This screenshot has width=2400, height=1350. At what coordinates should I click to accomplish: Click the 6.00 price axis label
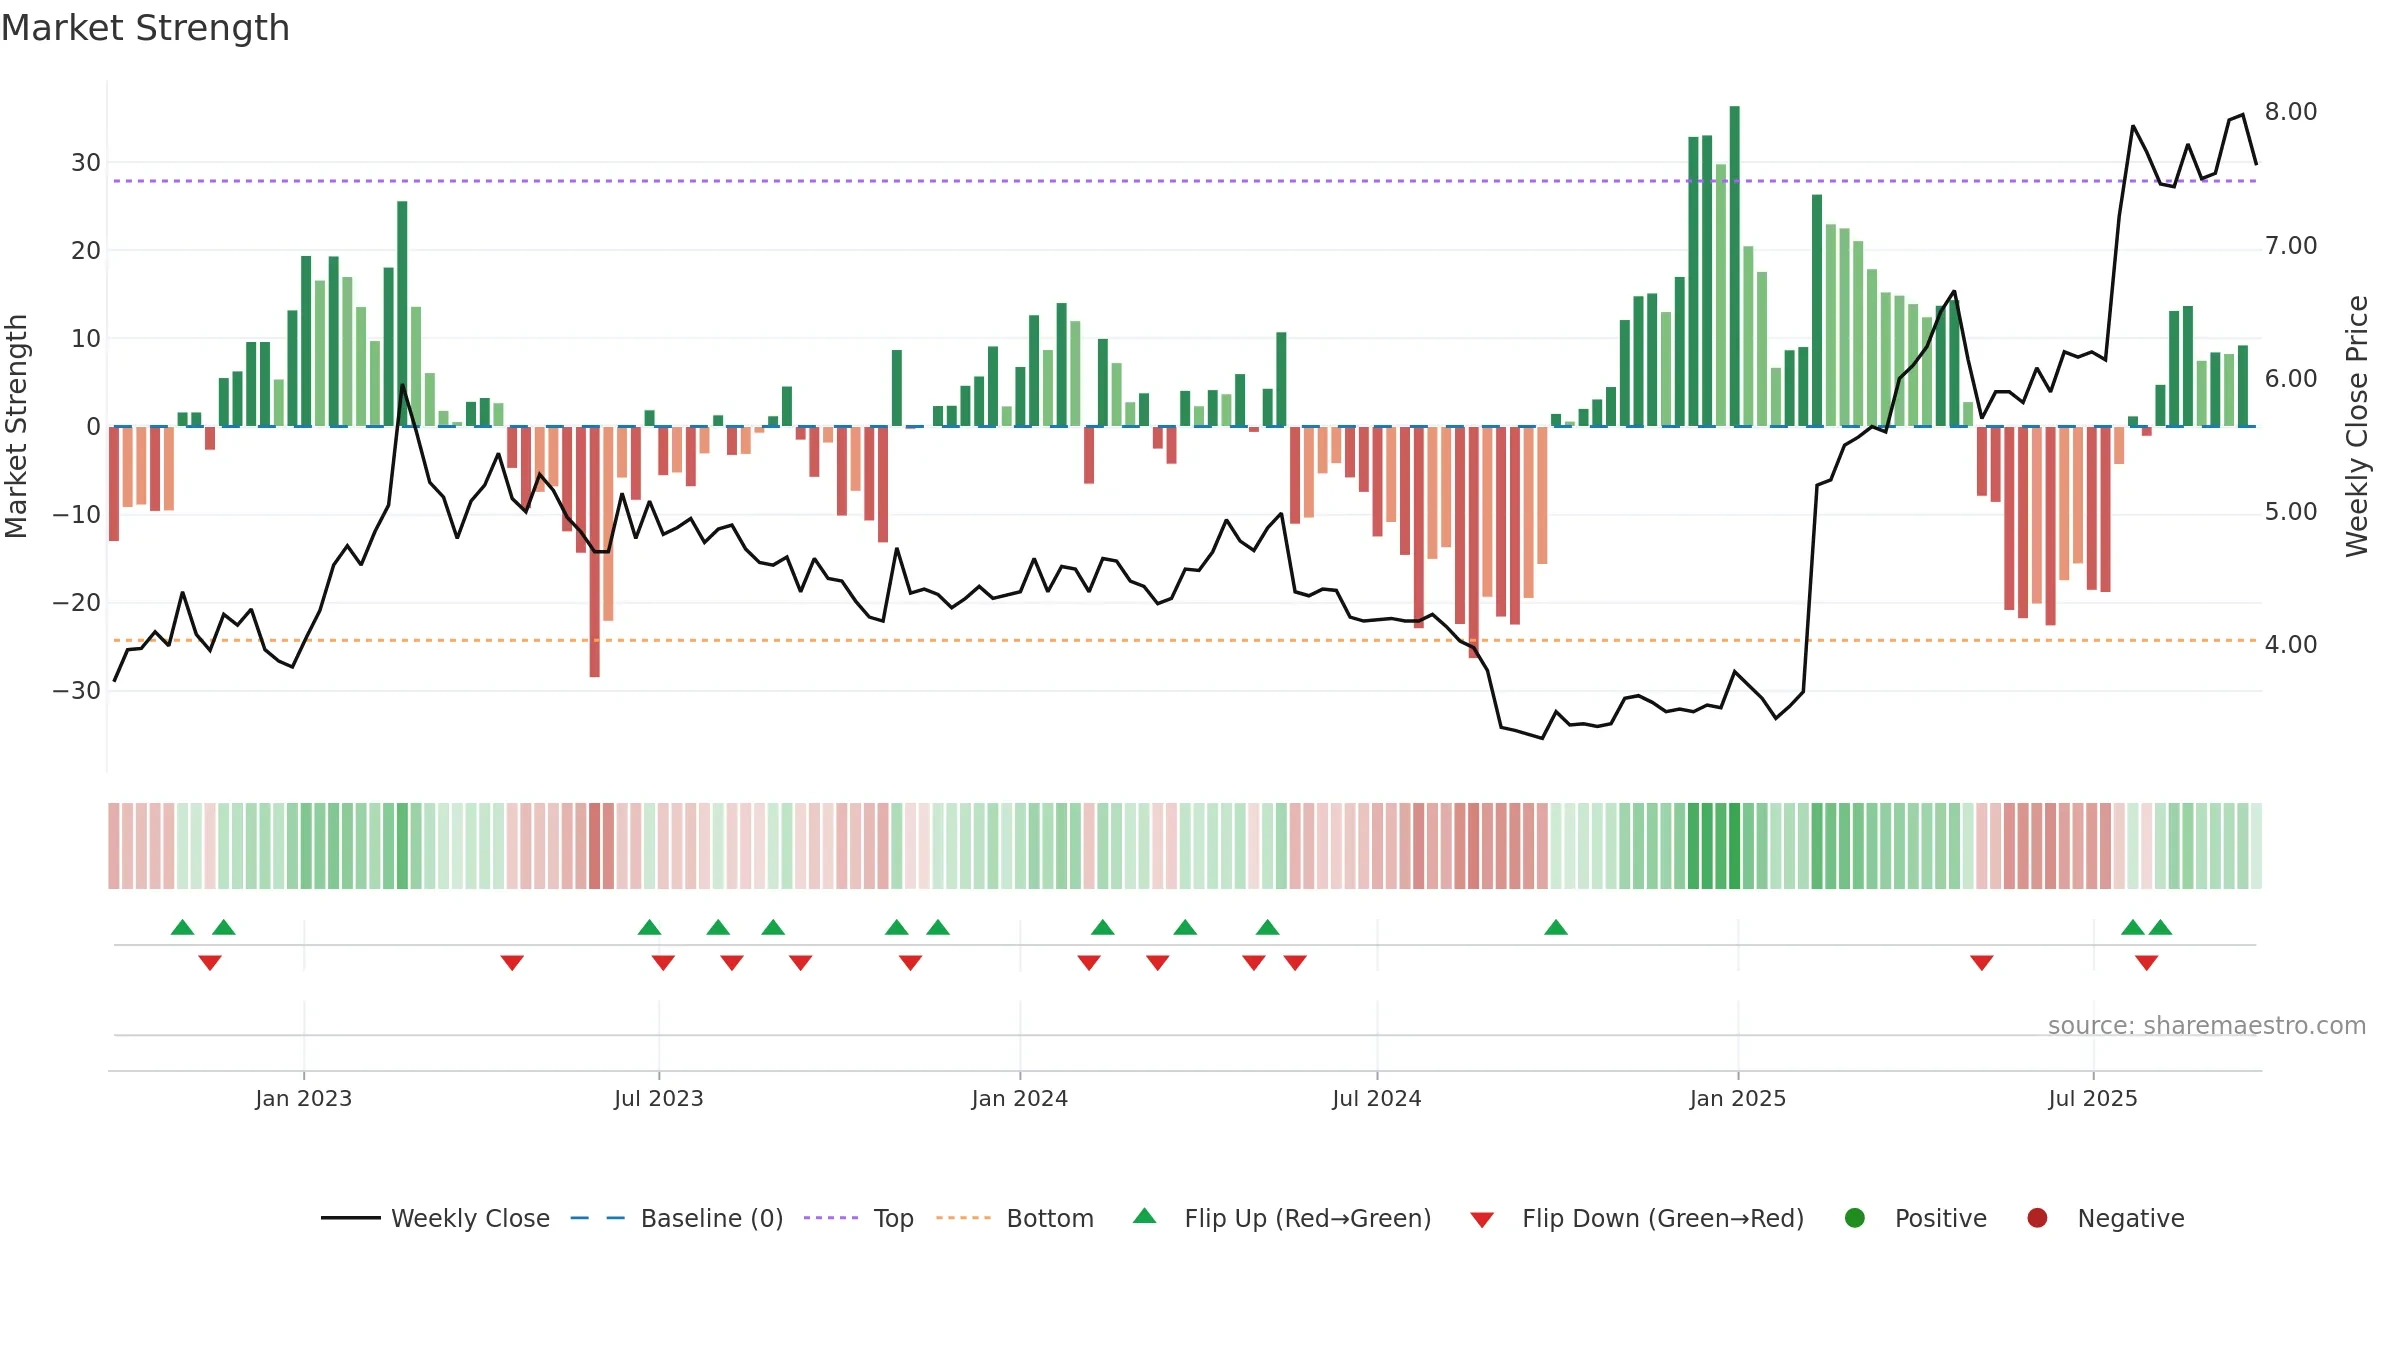[2291, 378]
